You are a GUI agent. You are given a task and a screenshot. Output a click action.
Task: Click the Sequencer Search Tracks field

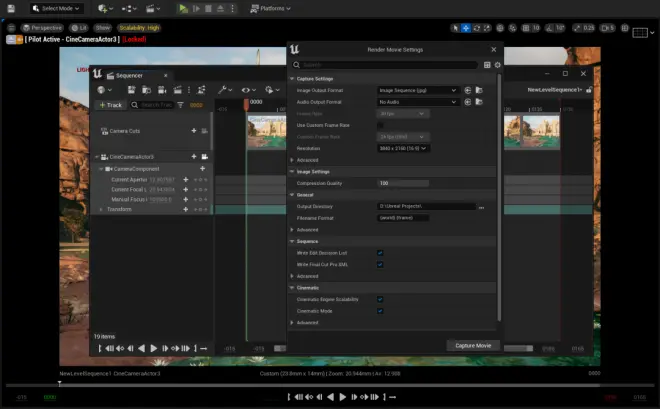[152, 105]
